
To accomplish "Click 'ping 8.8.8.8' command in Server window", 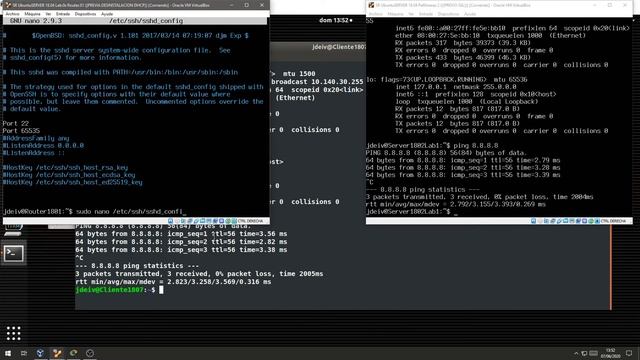I will pyautogui.click(x=476, y=146).
